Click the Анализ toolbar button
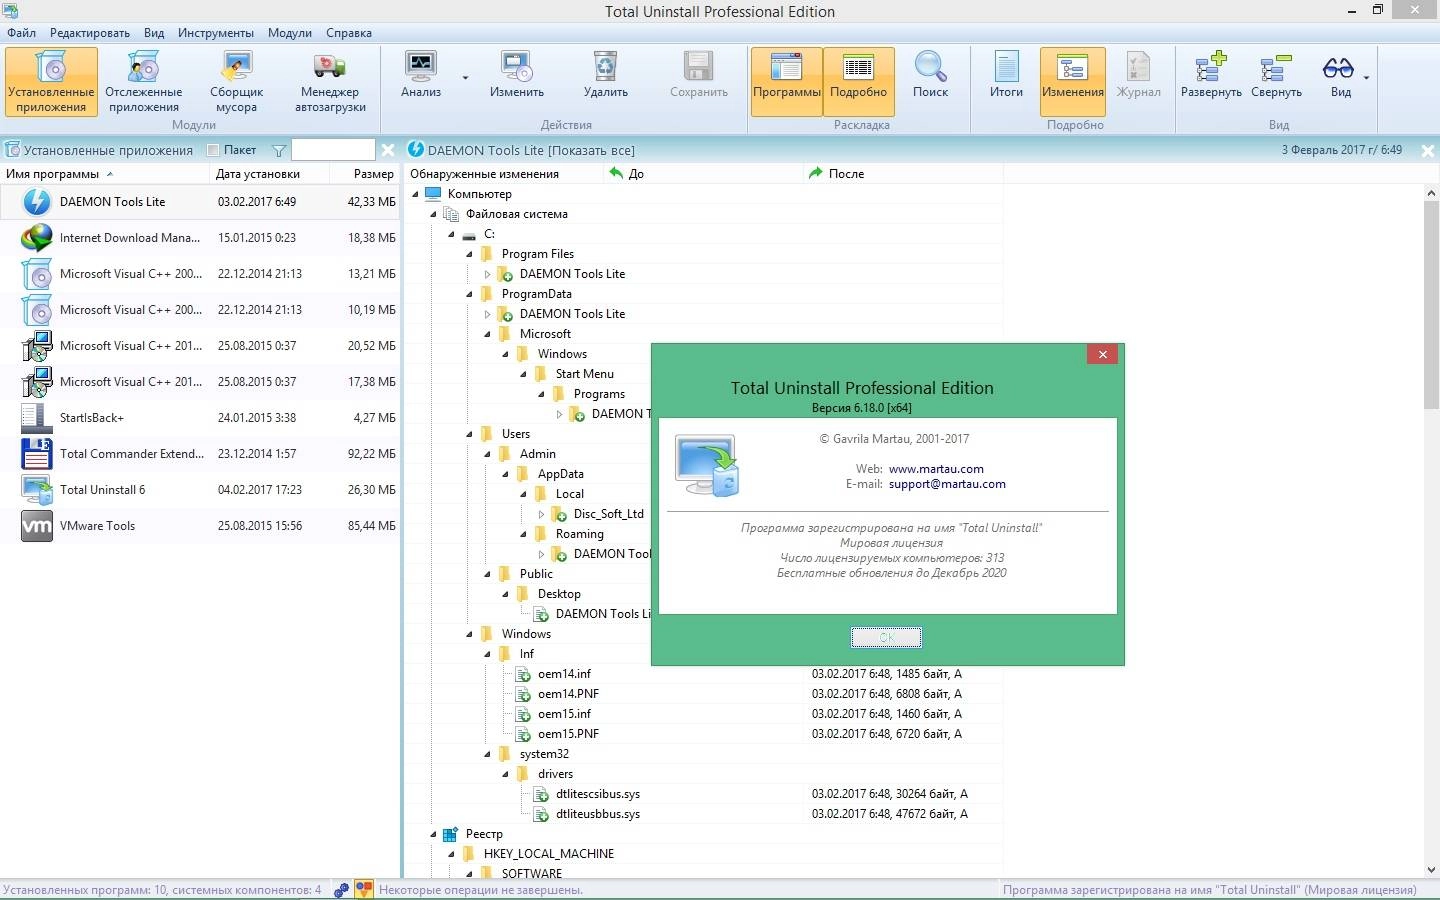Viewport: 1440px width, 900px height. (421, 76)
